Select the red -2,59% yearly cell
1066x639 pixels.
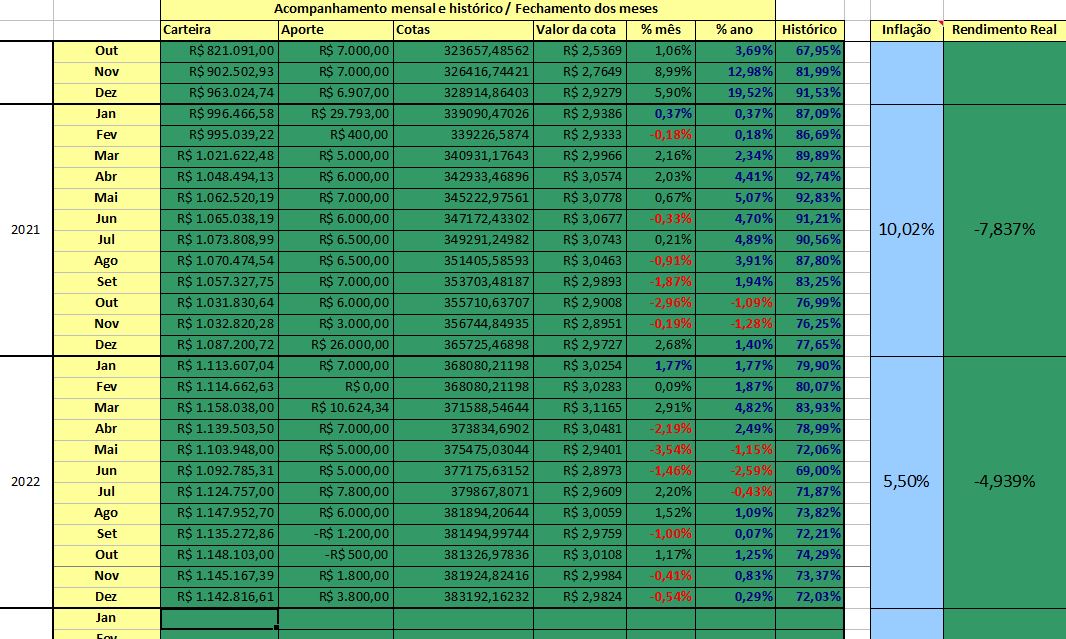(735, 471)
